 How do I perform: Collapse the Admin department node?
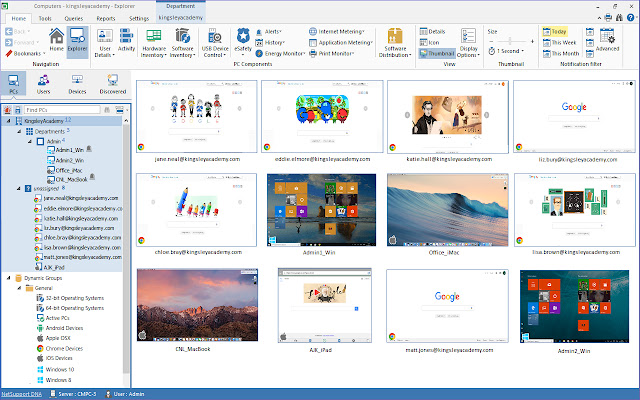point(29,141)
